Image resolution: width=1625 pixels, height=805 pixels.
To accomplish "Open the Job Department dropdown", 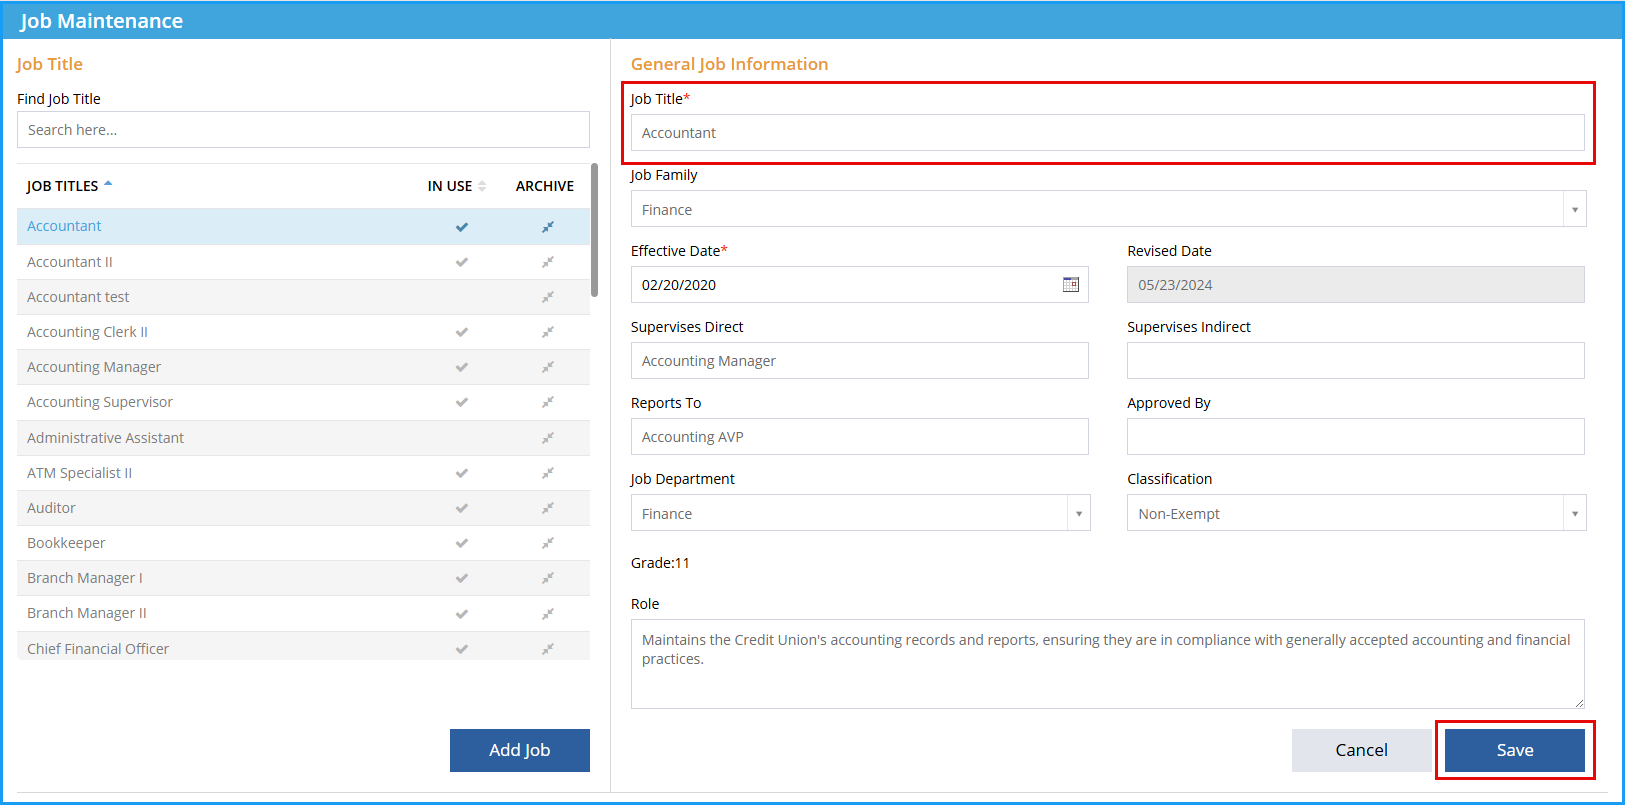I will pyautogui.click(x=1078, y=513).
